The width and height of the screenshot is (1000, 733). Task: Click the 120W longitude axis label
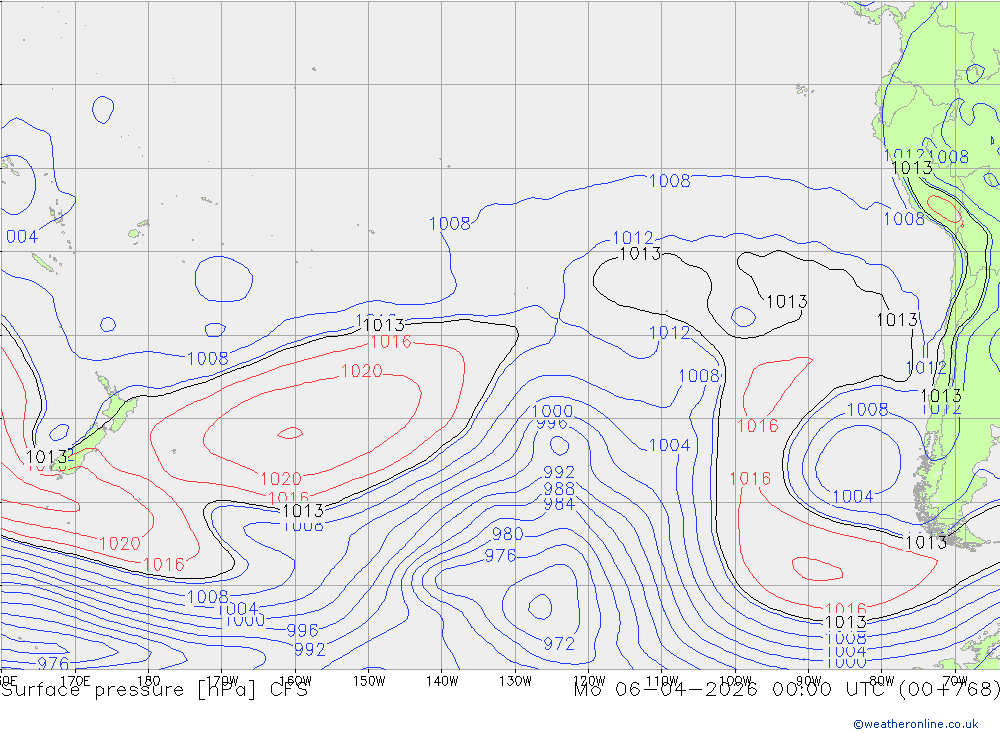point(589,681)
